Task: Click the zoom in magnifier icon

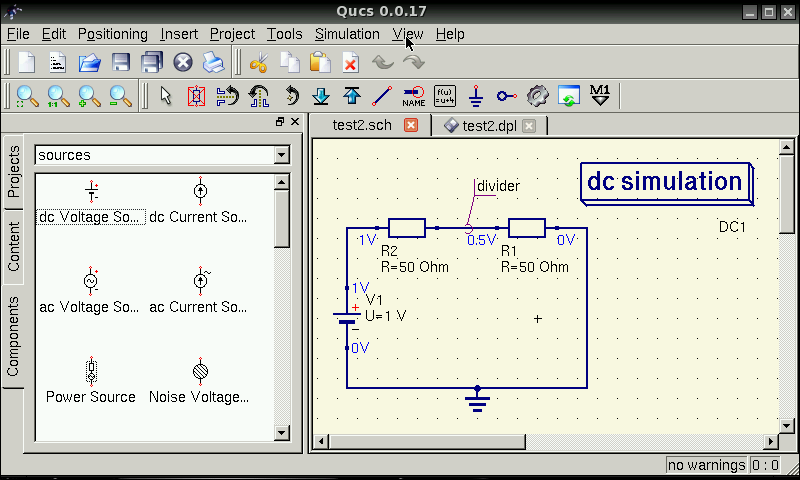Action: tap(90, 96)
